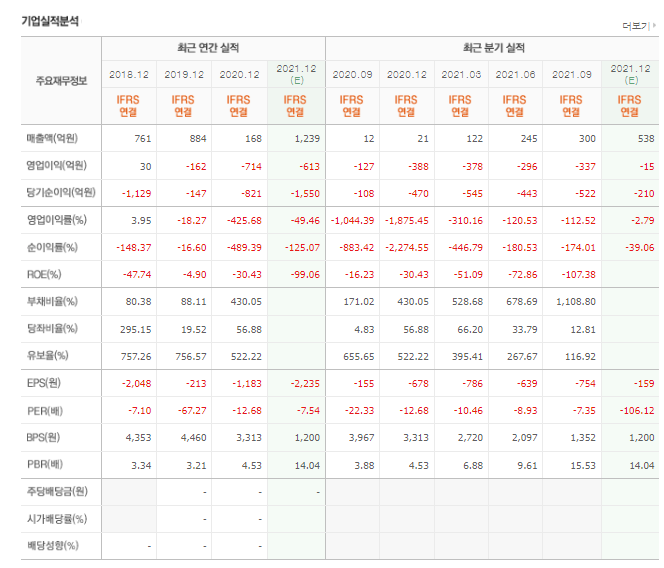Select the 당기순이익(억원) row label
Screen dimensions: 664x568
pos(61,192)
